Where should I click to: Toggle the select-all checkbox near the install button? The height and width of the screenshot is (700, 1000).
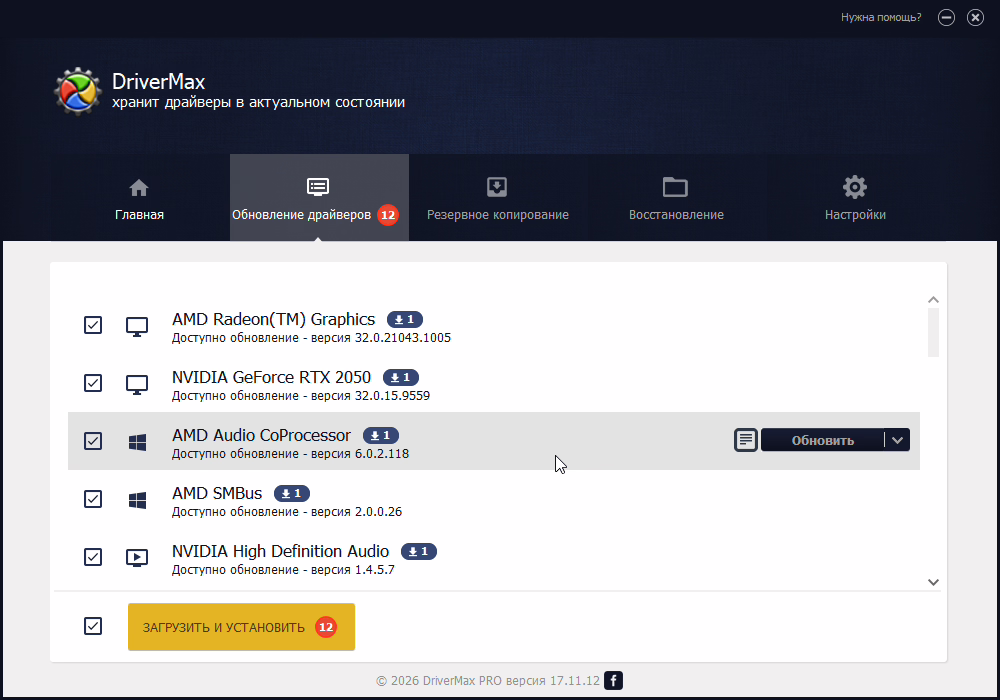click(93, 626)
